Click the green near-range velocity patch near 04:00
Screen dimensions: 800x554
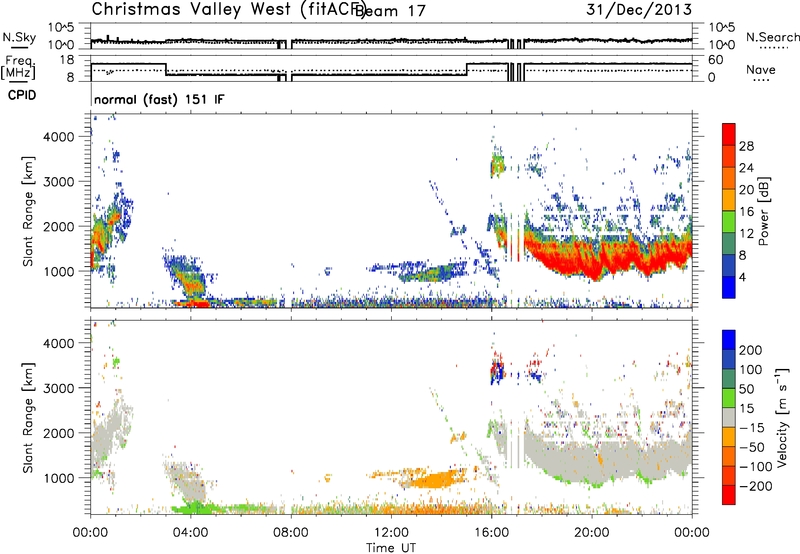click(194, 508)
